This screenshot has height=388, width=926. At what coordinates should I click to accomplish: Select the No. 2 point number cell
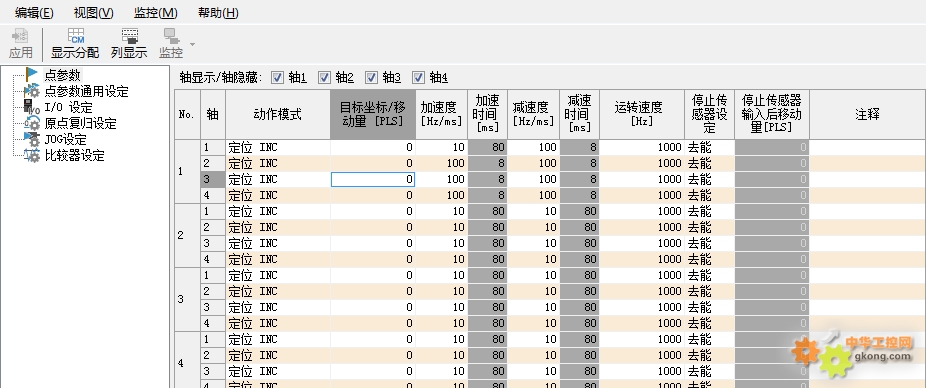(x=188, y=235)
